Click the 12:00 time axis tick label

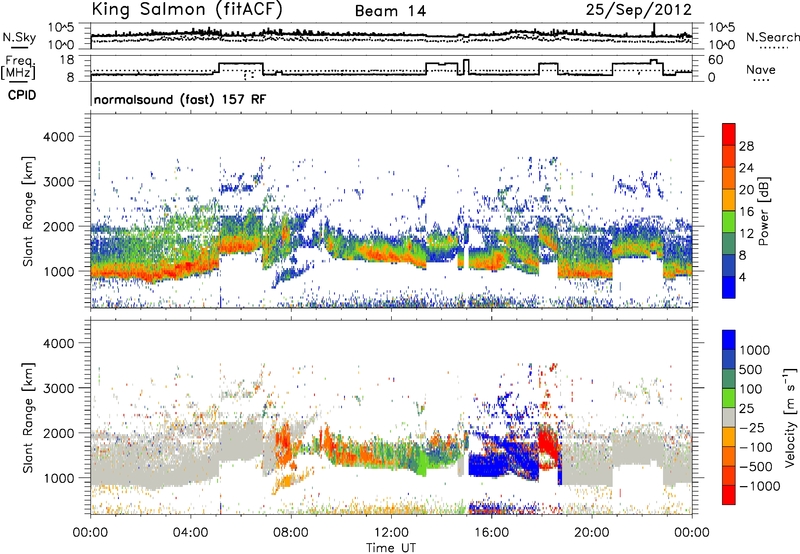point(391,533)
